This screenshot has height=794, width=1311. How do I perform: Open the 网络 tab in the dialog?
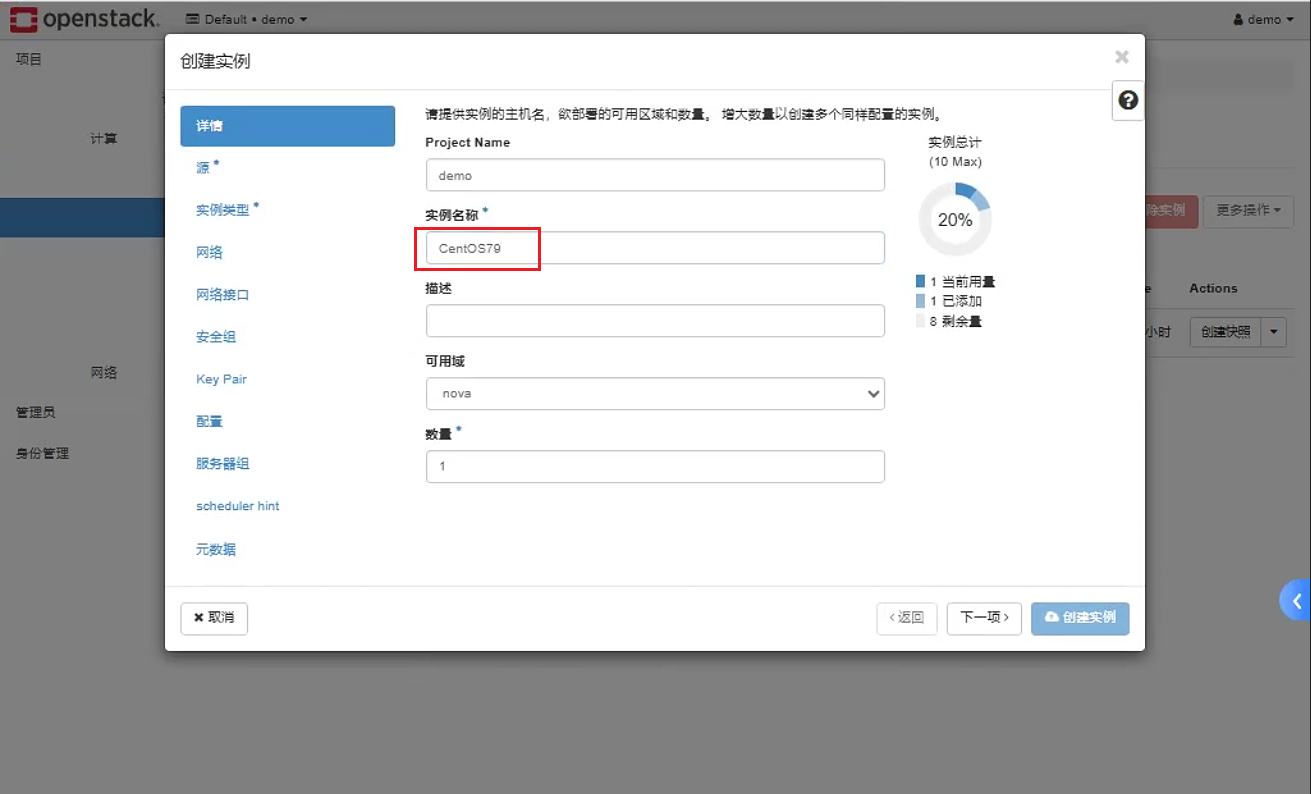pyautogui.click(x=210, y=252)
